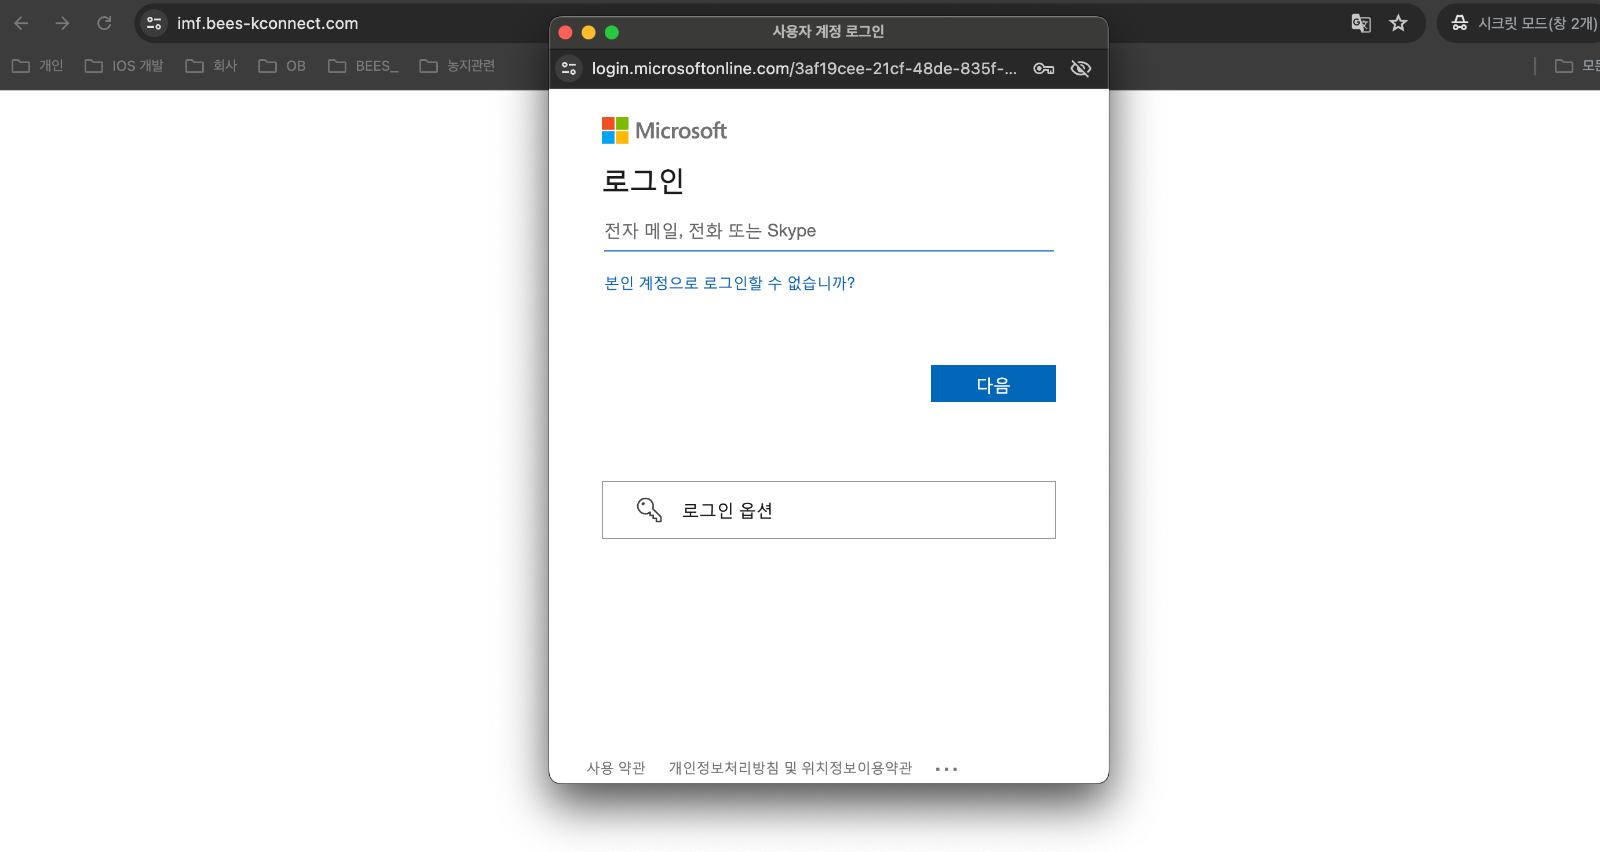This screenshot has width=1600, height=852.
Task: Bookmark this page with the star icon
Action: tap(1398, 23)
